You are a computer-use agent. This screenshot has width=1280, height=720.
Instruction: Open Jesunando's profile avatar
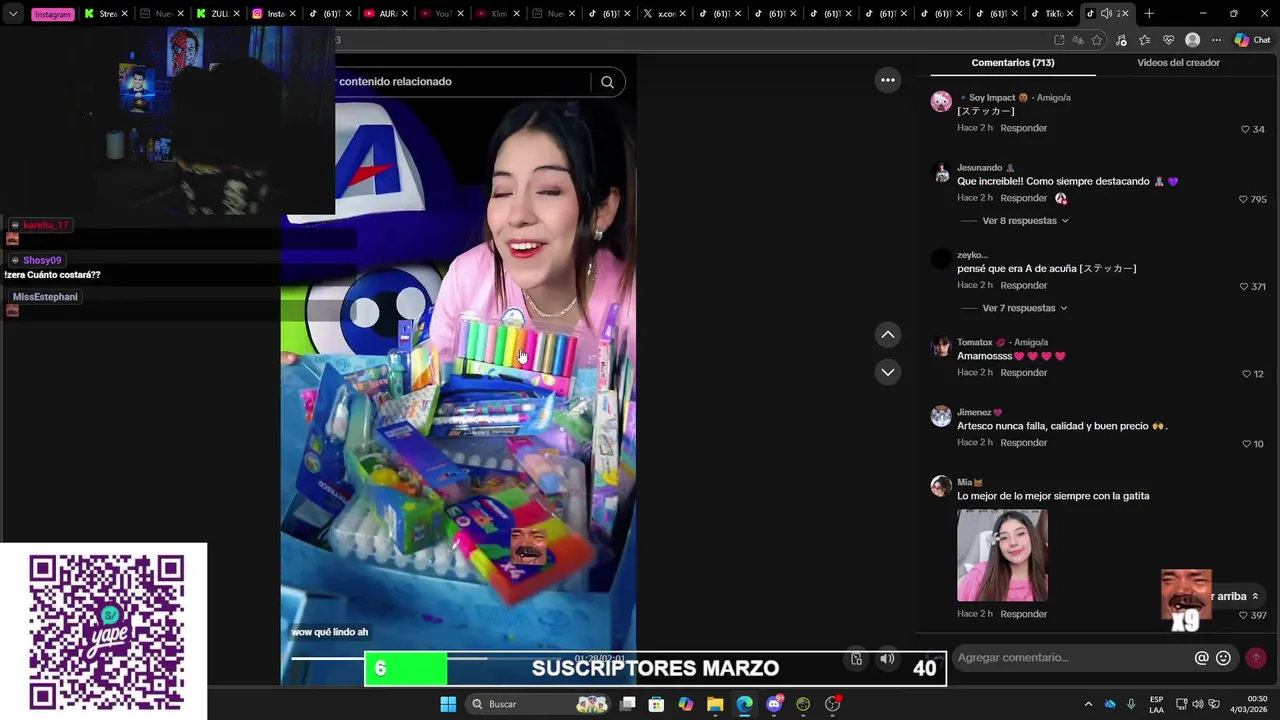click(941, 172)
